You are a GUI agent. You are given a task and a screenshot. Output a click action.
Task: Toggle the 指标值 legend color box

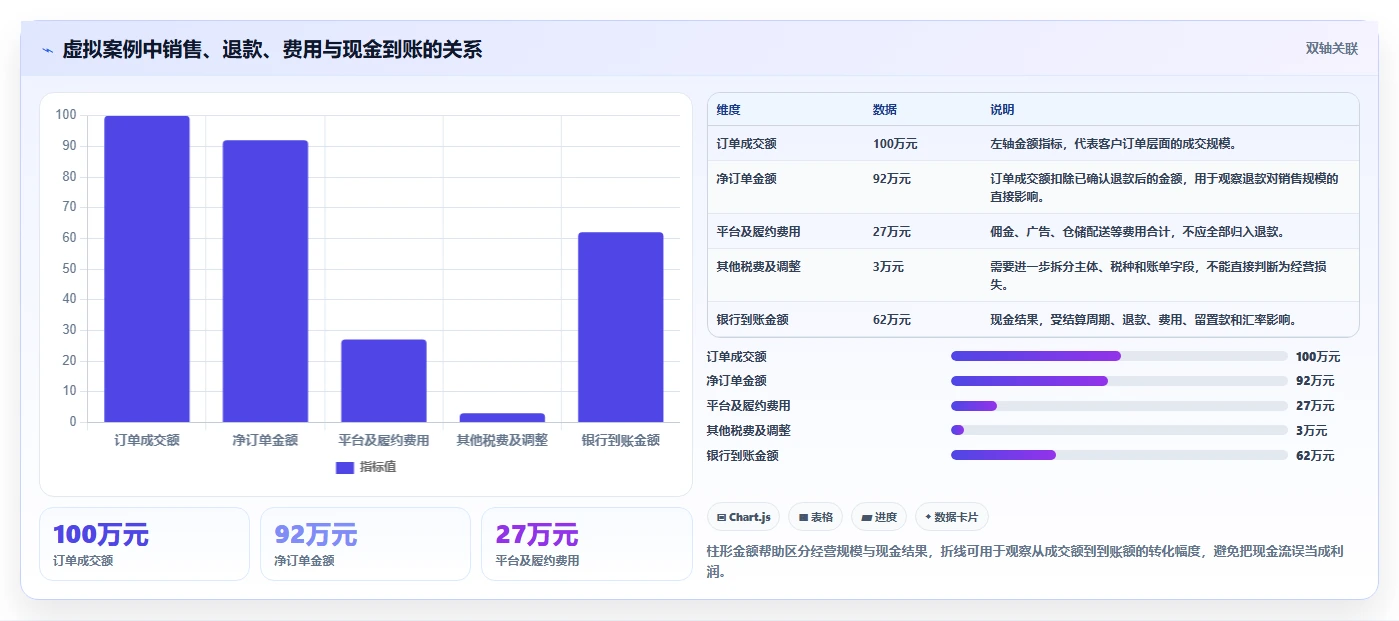tap(345, 467)
